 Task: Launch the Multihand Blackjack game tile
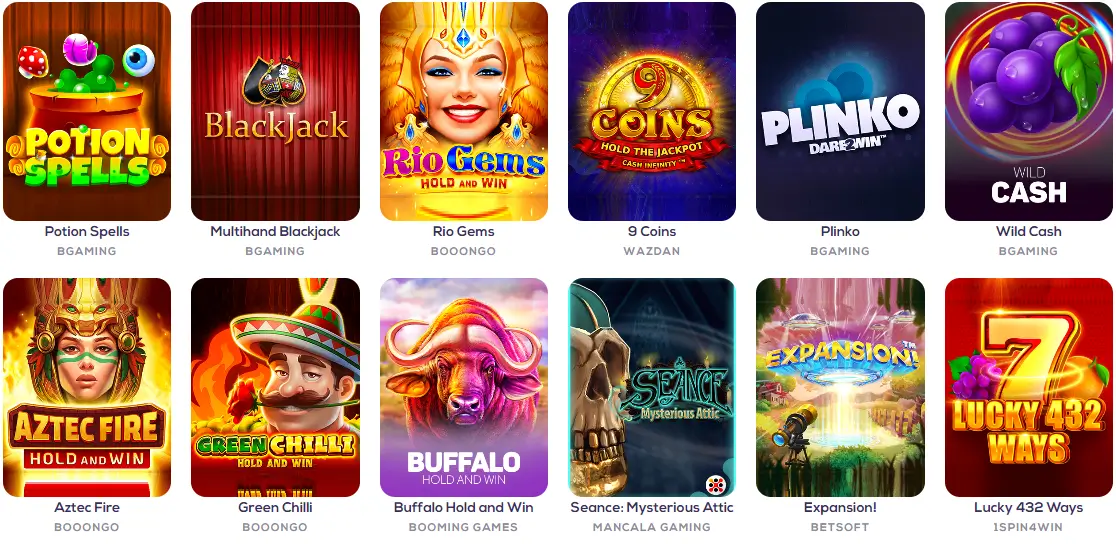(275, 111)
